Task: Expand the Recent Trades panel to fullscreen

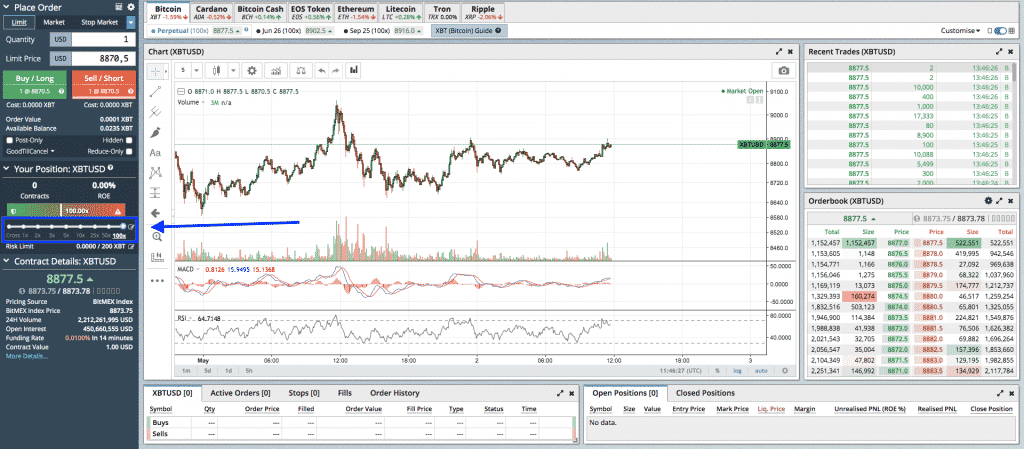Action: (999, 52)
